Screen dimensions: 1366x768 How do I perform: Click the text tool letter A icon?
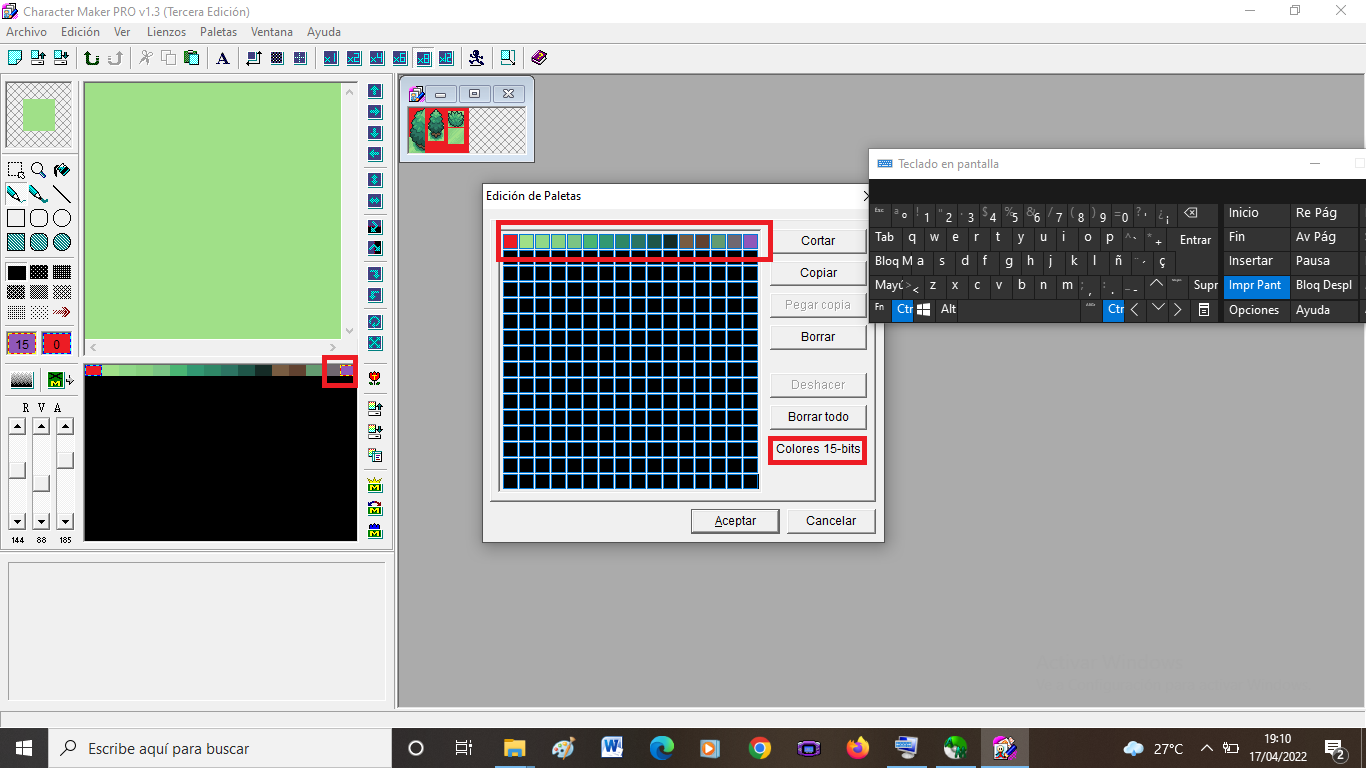(x=223, y=58)
